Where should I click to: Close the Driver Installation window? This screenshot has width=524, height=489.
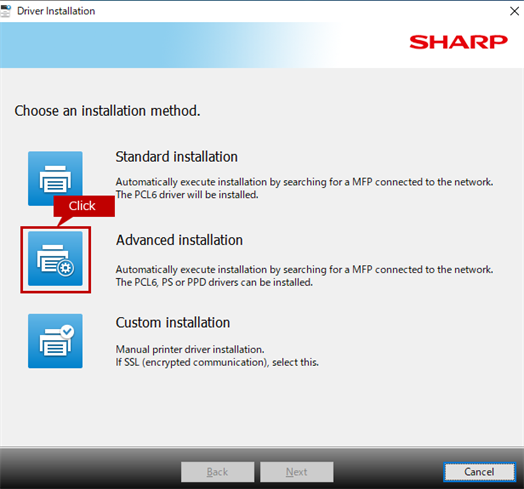[514, 11]
